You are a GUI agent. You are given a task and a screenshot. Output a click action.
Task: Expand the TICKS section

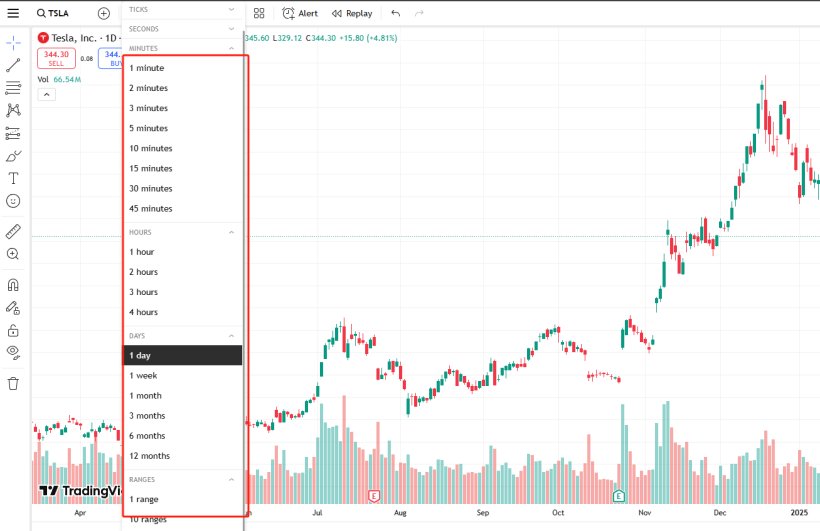[182, 9]
